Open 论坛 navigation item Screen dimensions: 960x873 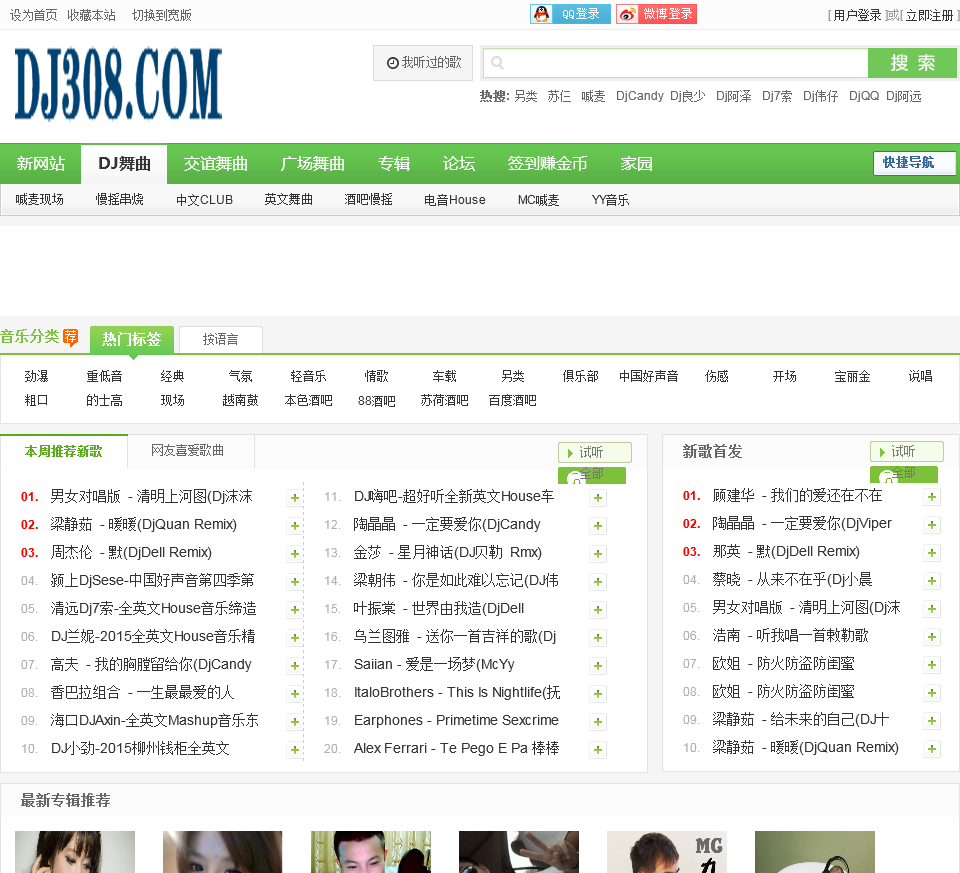pos(459,164)
